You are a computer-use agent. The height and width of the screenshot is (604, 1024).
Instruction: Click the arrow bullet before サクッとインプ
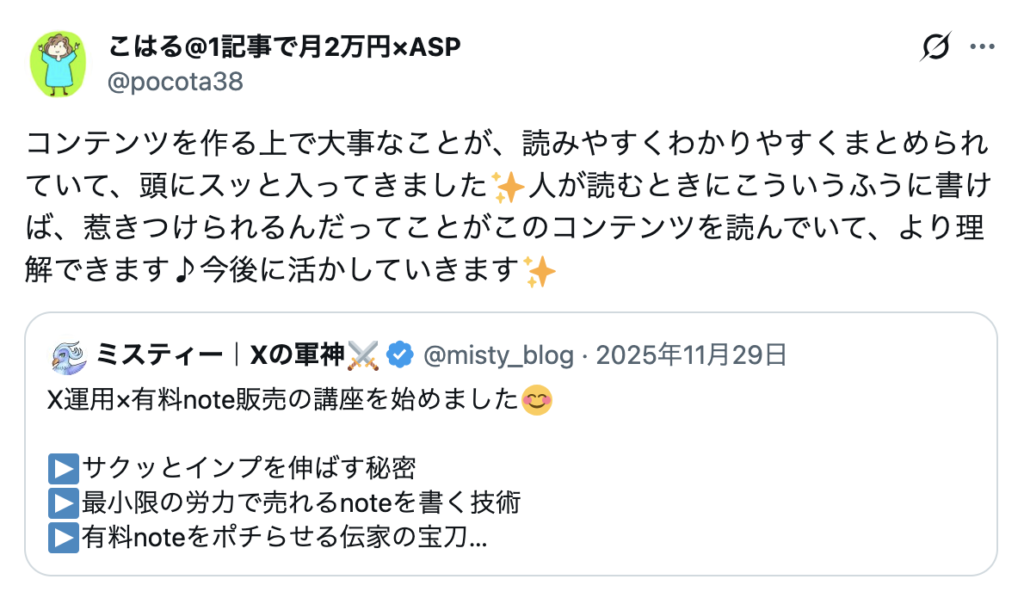[x=63, y=467]
